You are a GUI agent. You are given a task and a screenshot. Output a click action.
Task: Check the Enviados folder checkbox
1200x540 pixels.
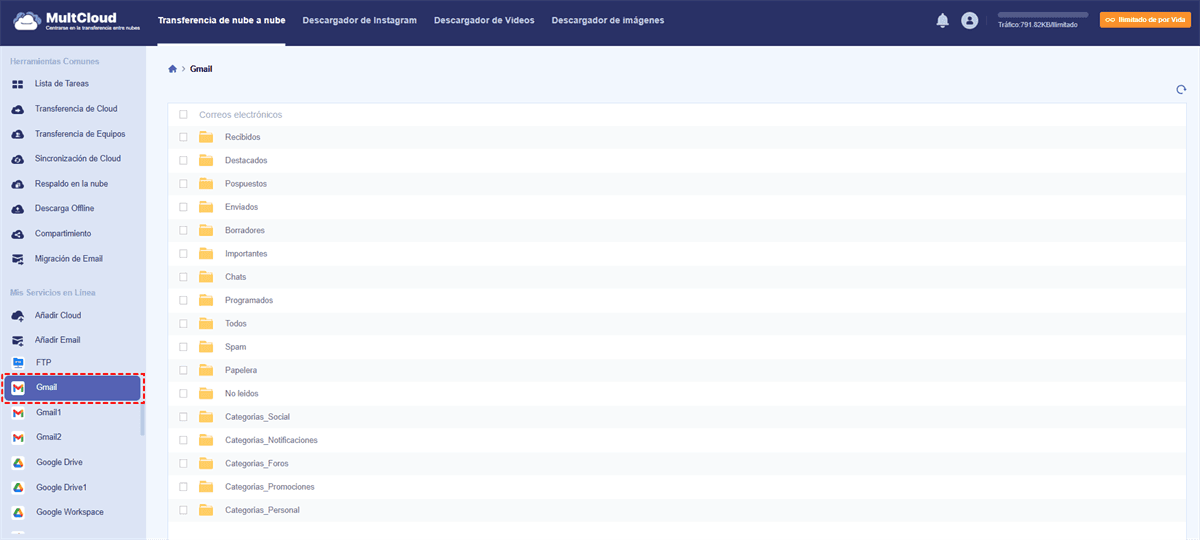pos(183,207)
